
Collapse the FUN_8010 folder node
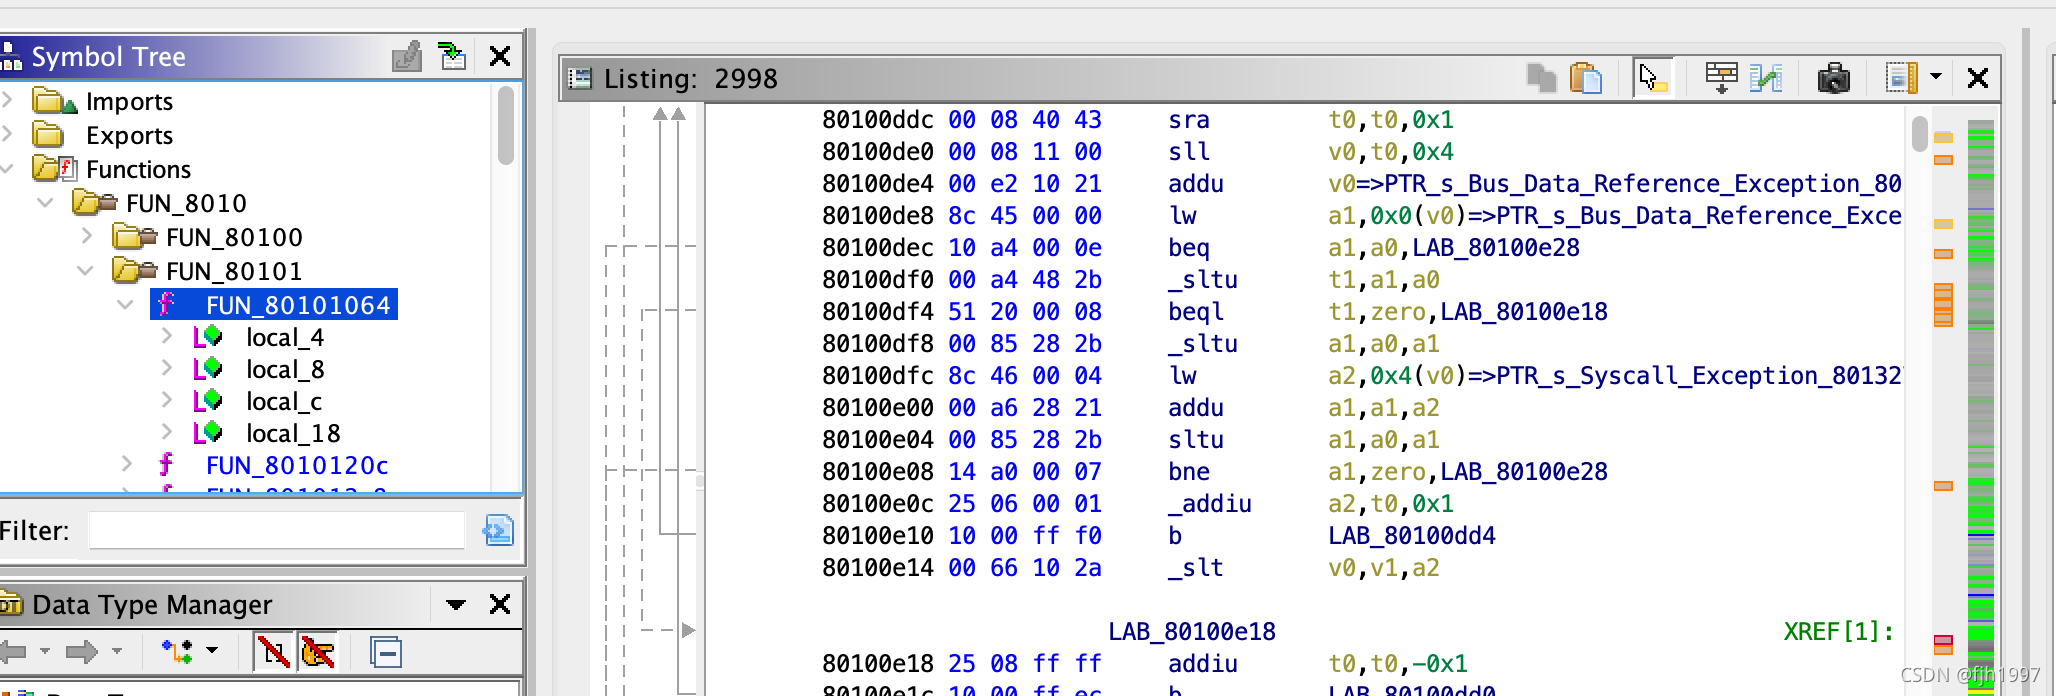point(45,203)
